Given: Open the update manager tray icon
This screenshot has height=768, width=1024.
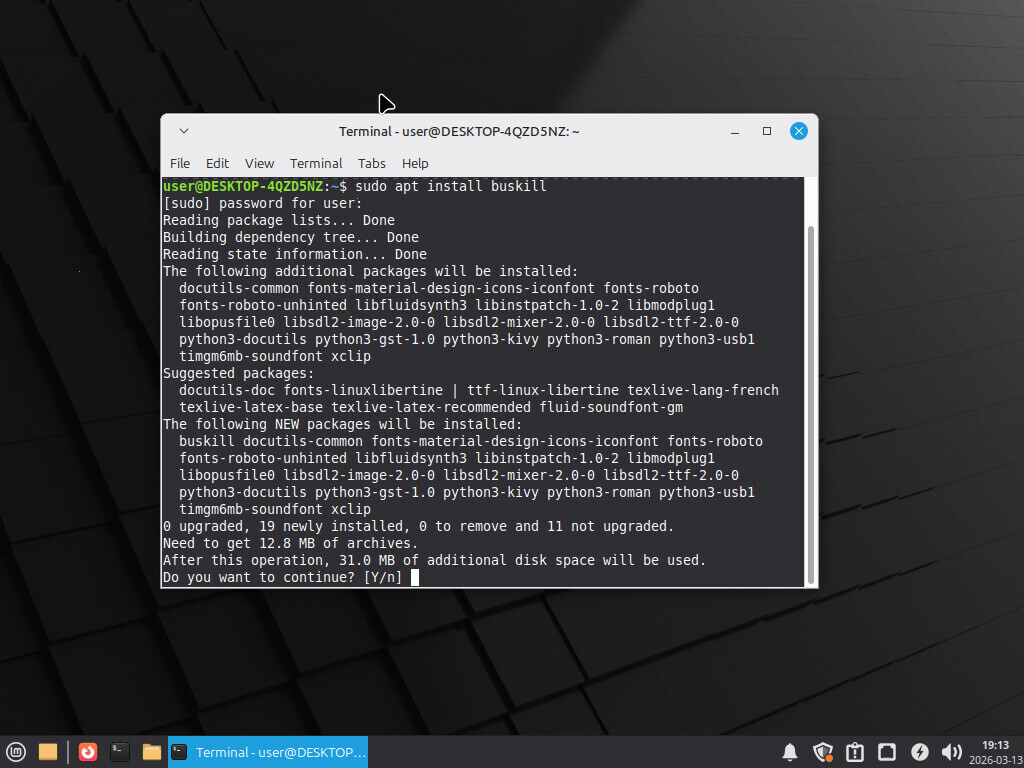Looking at the screenshot, I should (x=855, y=752).
